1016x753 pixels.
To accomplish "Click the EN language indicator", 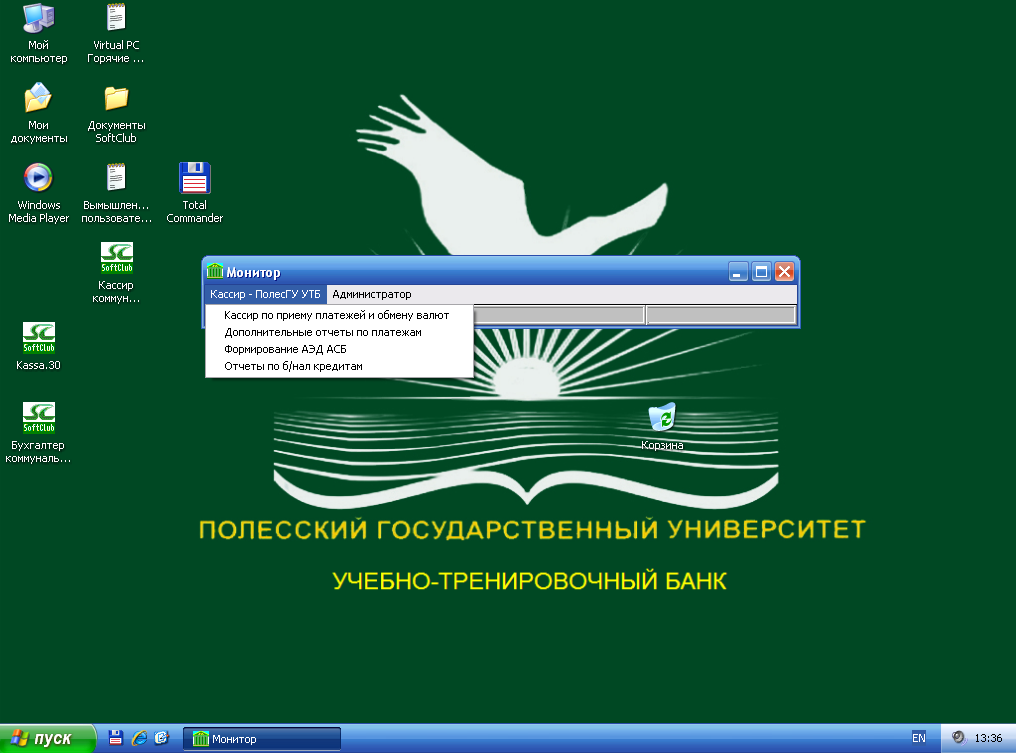I will pos(919,738).
